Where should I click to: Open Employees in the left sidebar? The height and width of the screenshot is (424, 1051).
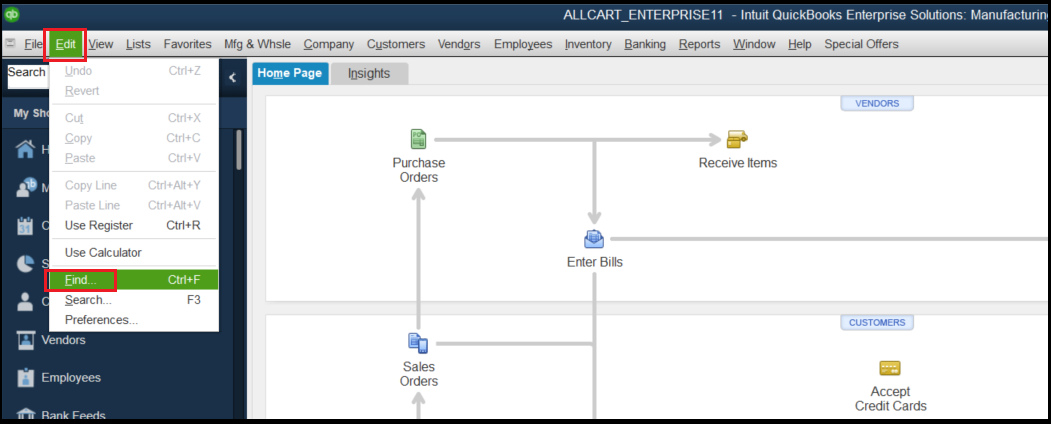70,378
